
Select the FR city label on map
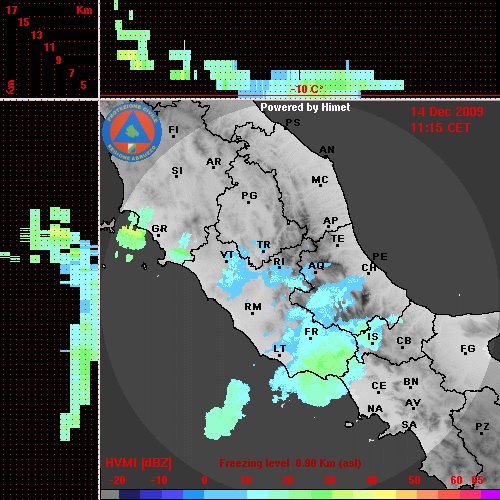(x=311, y=332)
